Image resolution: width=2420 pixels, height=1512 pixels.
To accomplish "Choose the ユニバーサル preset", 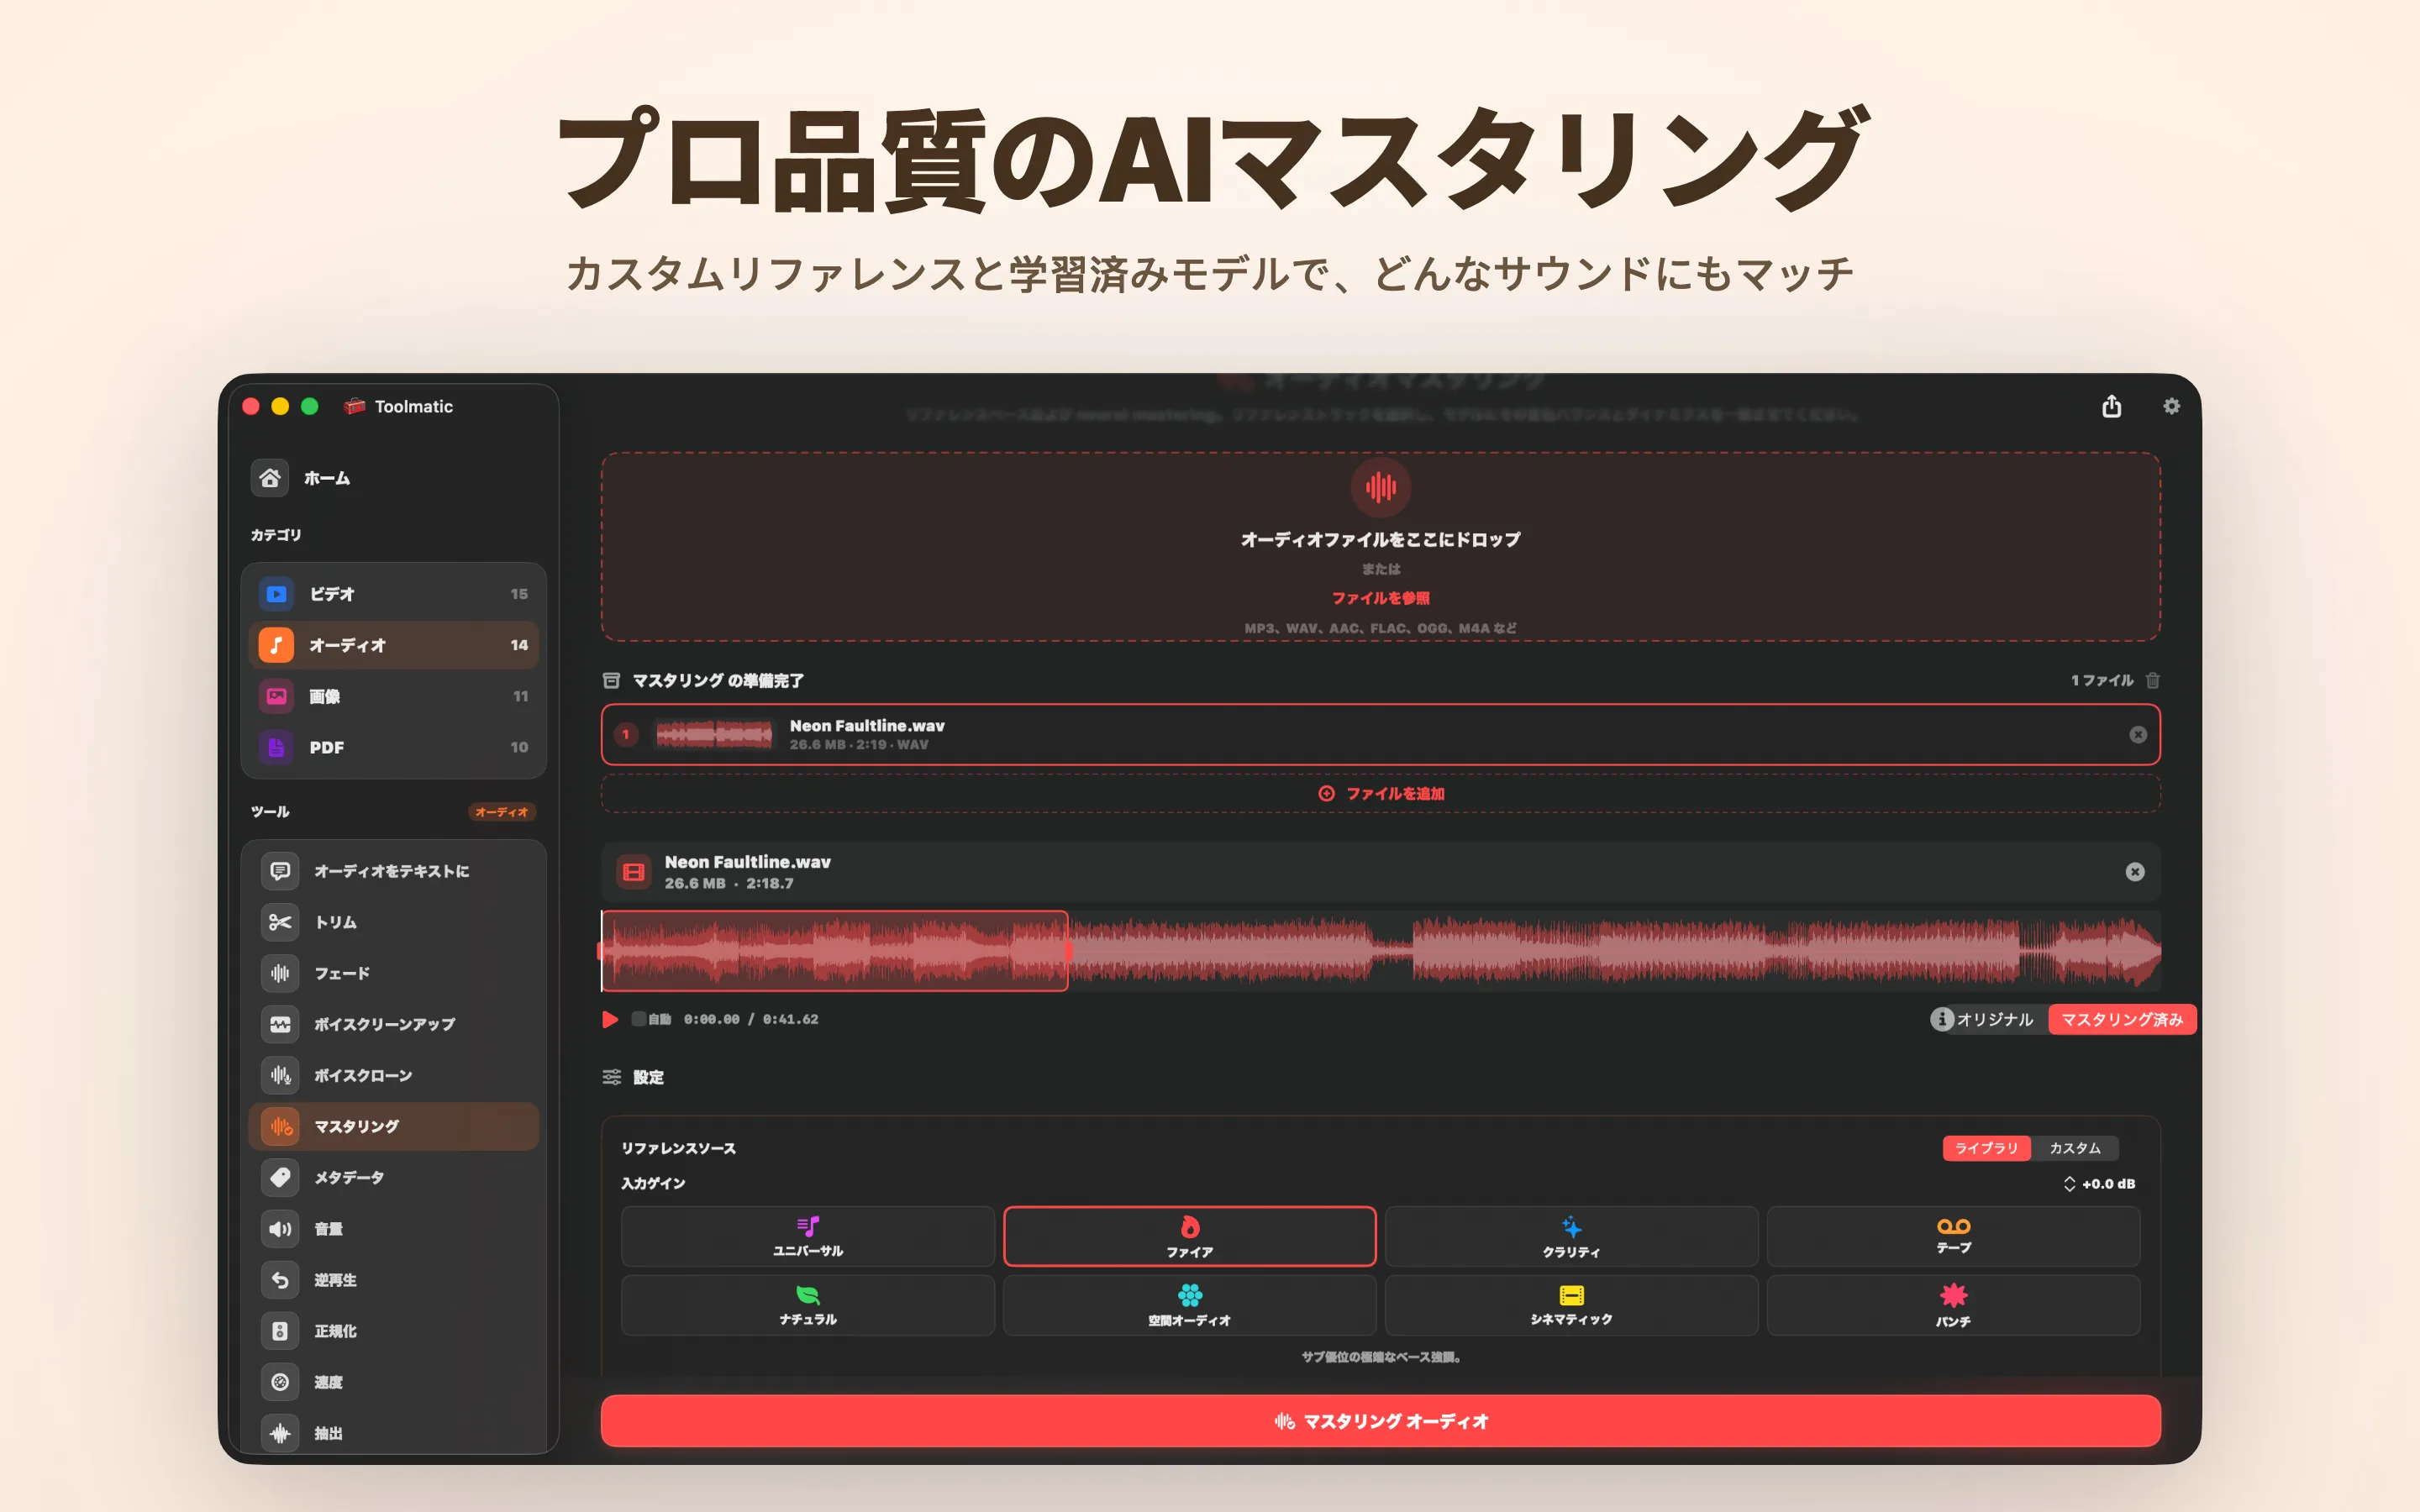I will tap(808, 1237).
